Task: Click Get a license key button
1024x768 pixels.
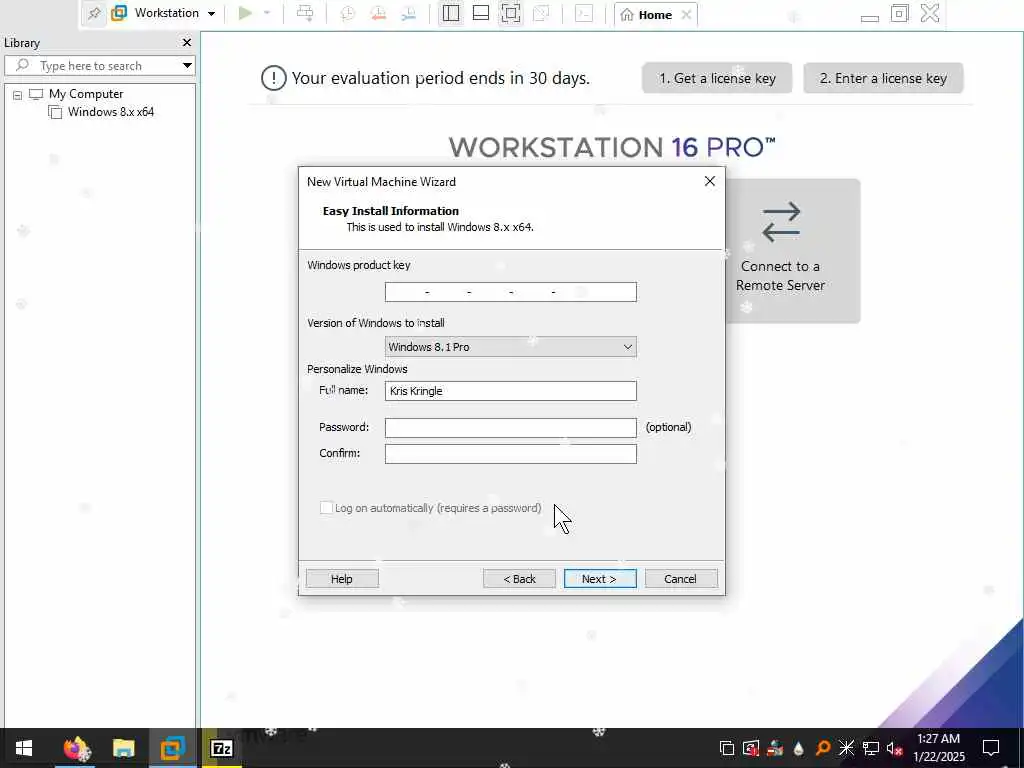Action: click(x=717, y=78)
